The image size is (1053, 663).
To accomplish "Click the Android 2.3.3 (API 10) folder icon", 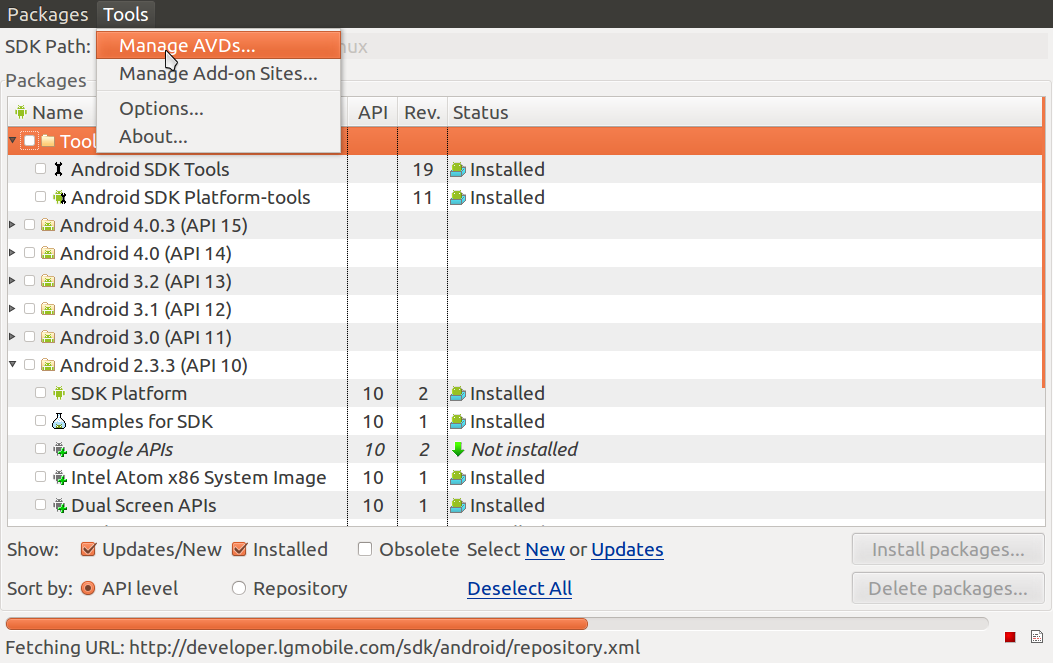I will point(48,365).
